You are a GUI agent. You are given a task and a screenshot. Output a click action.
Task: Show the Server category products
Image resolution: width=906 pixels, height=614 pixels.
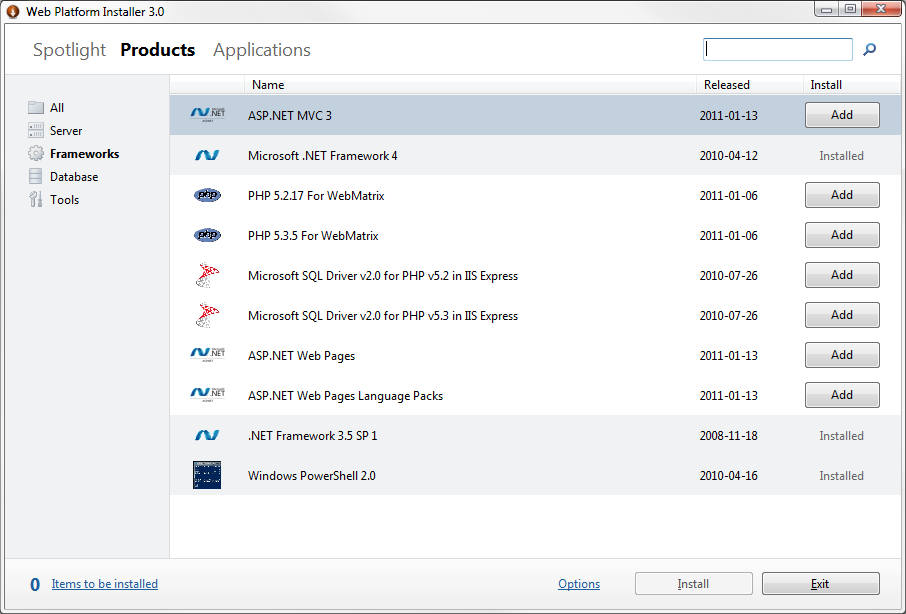click(66, 131)
